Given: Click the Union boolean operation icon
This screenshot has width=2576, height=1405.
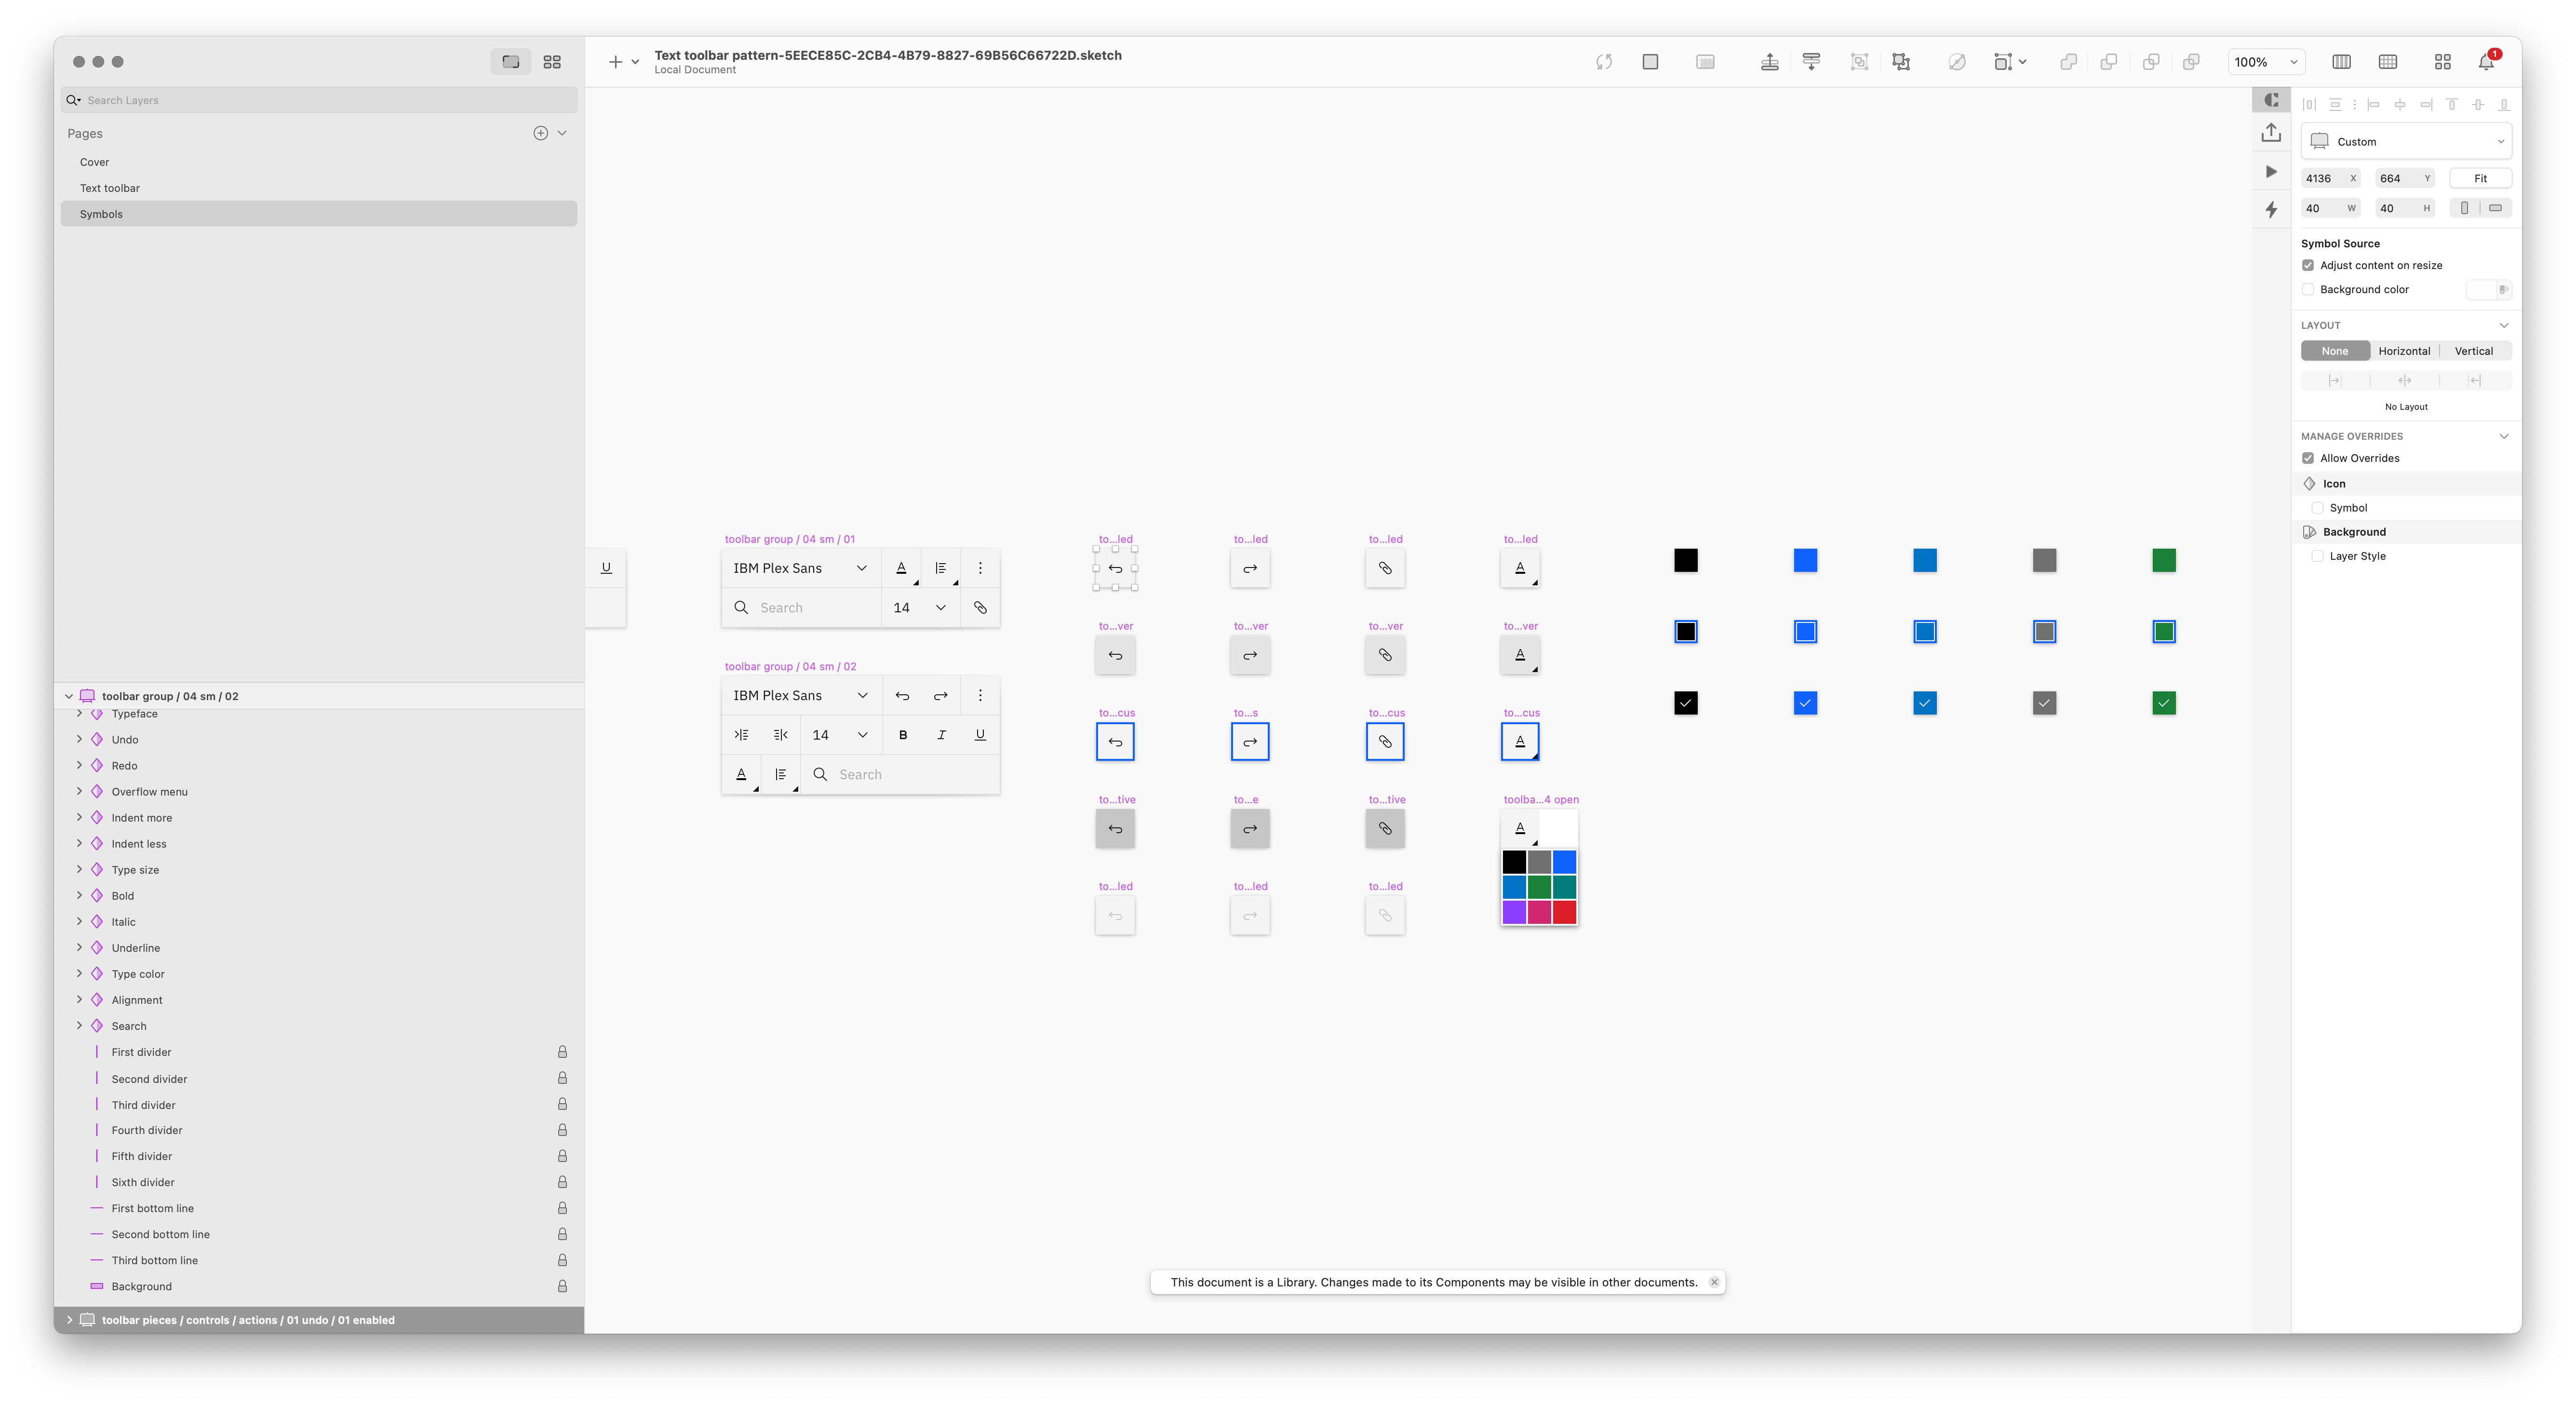Looking at the screenshot, I should [x=2068, y=61].
